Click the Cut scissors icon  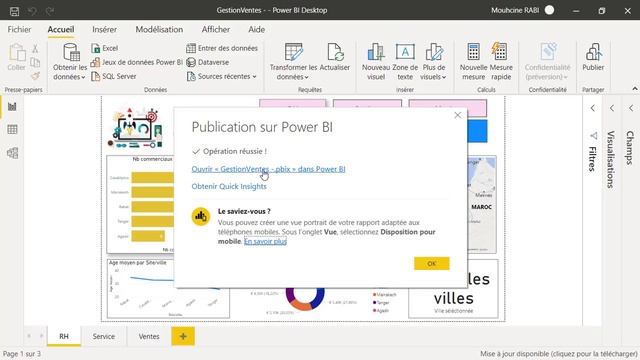(36, 49)
